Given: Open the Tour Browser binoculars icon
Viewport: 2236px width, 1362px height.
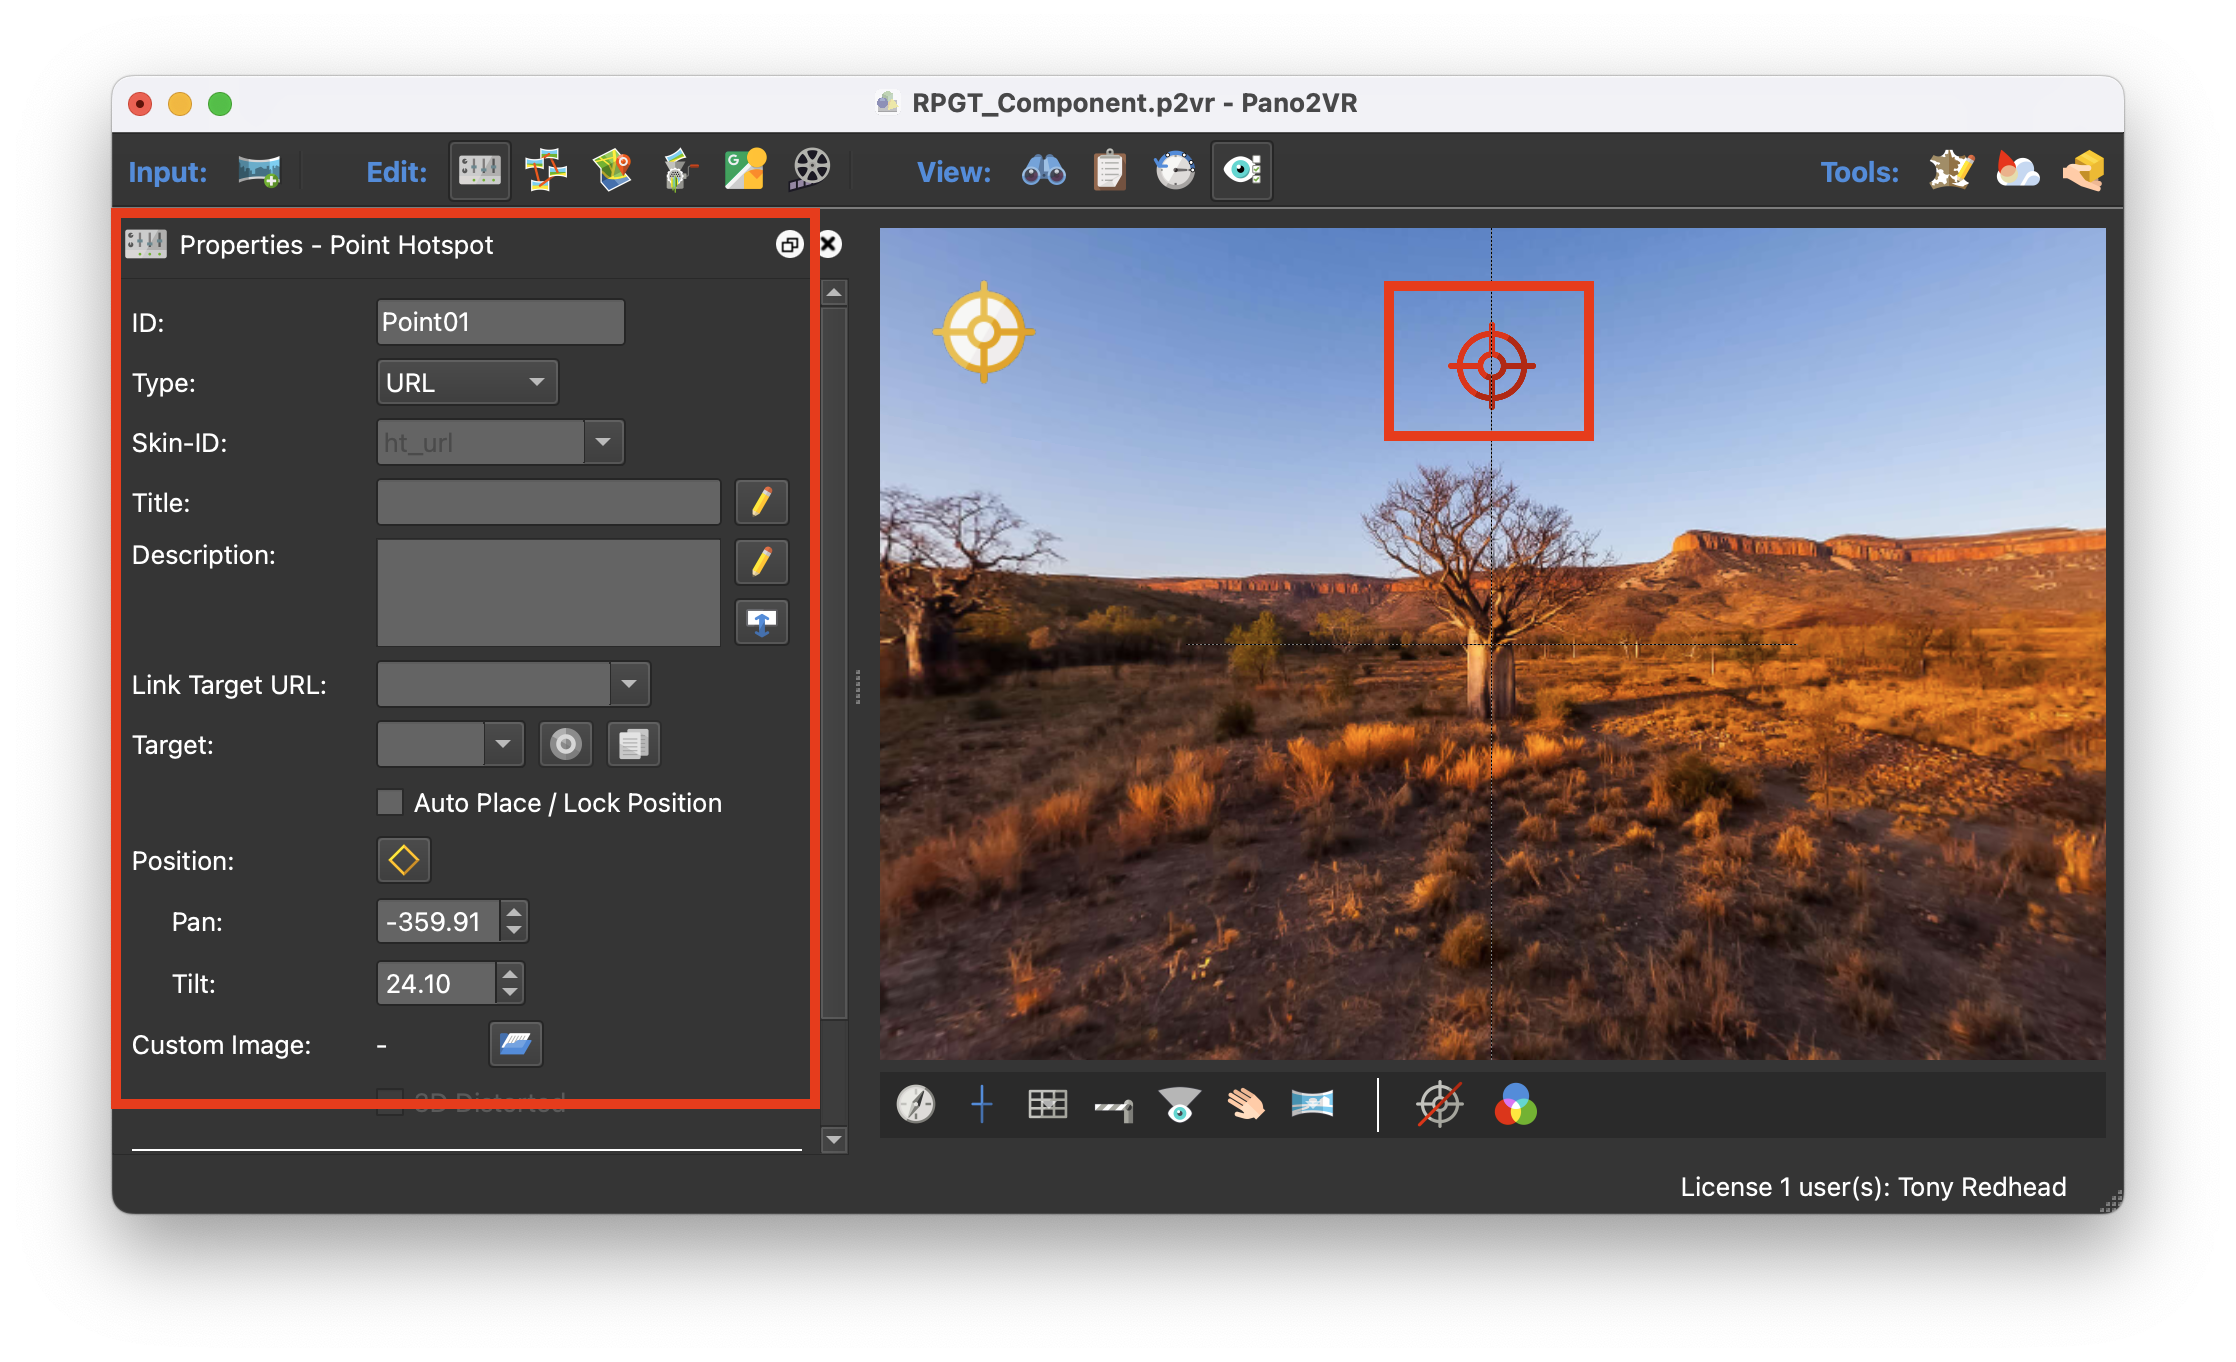Looking at the screenshot, I should pos(1043,171).
